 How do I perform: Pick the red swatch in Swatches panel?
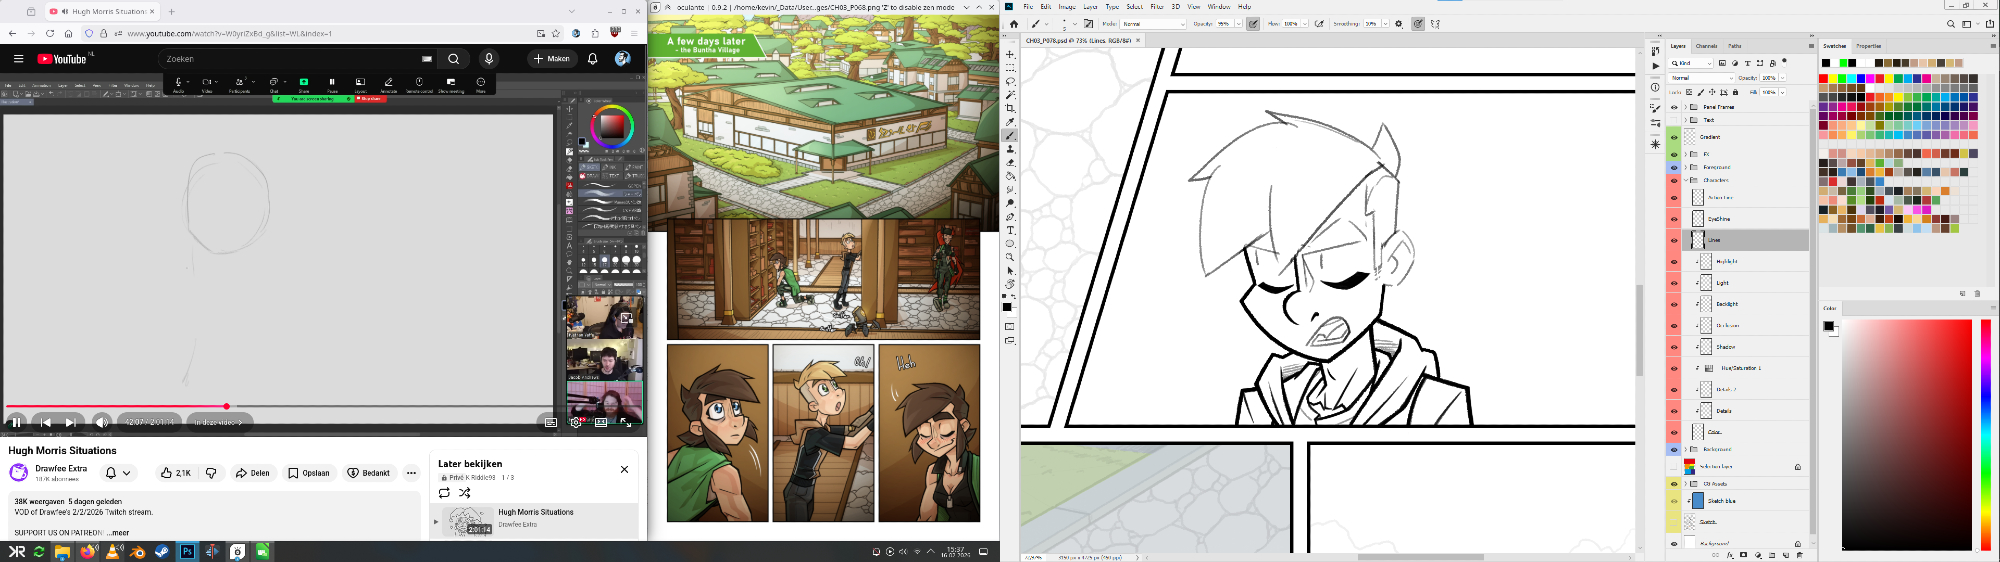click(x=1823, y=78)
